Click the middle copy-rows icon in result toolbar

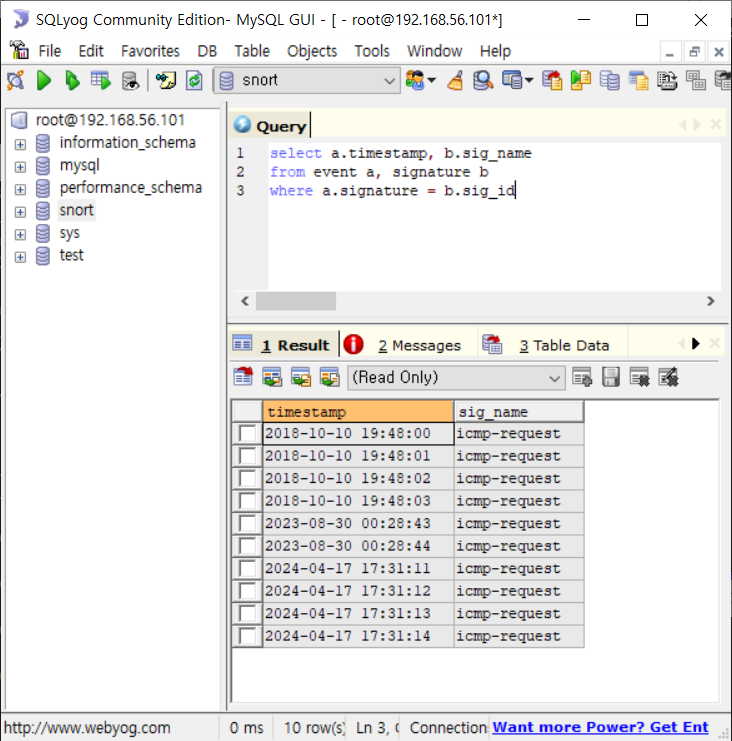301,377
